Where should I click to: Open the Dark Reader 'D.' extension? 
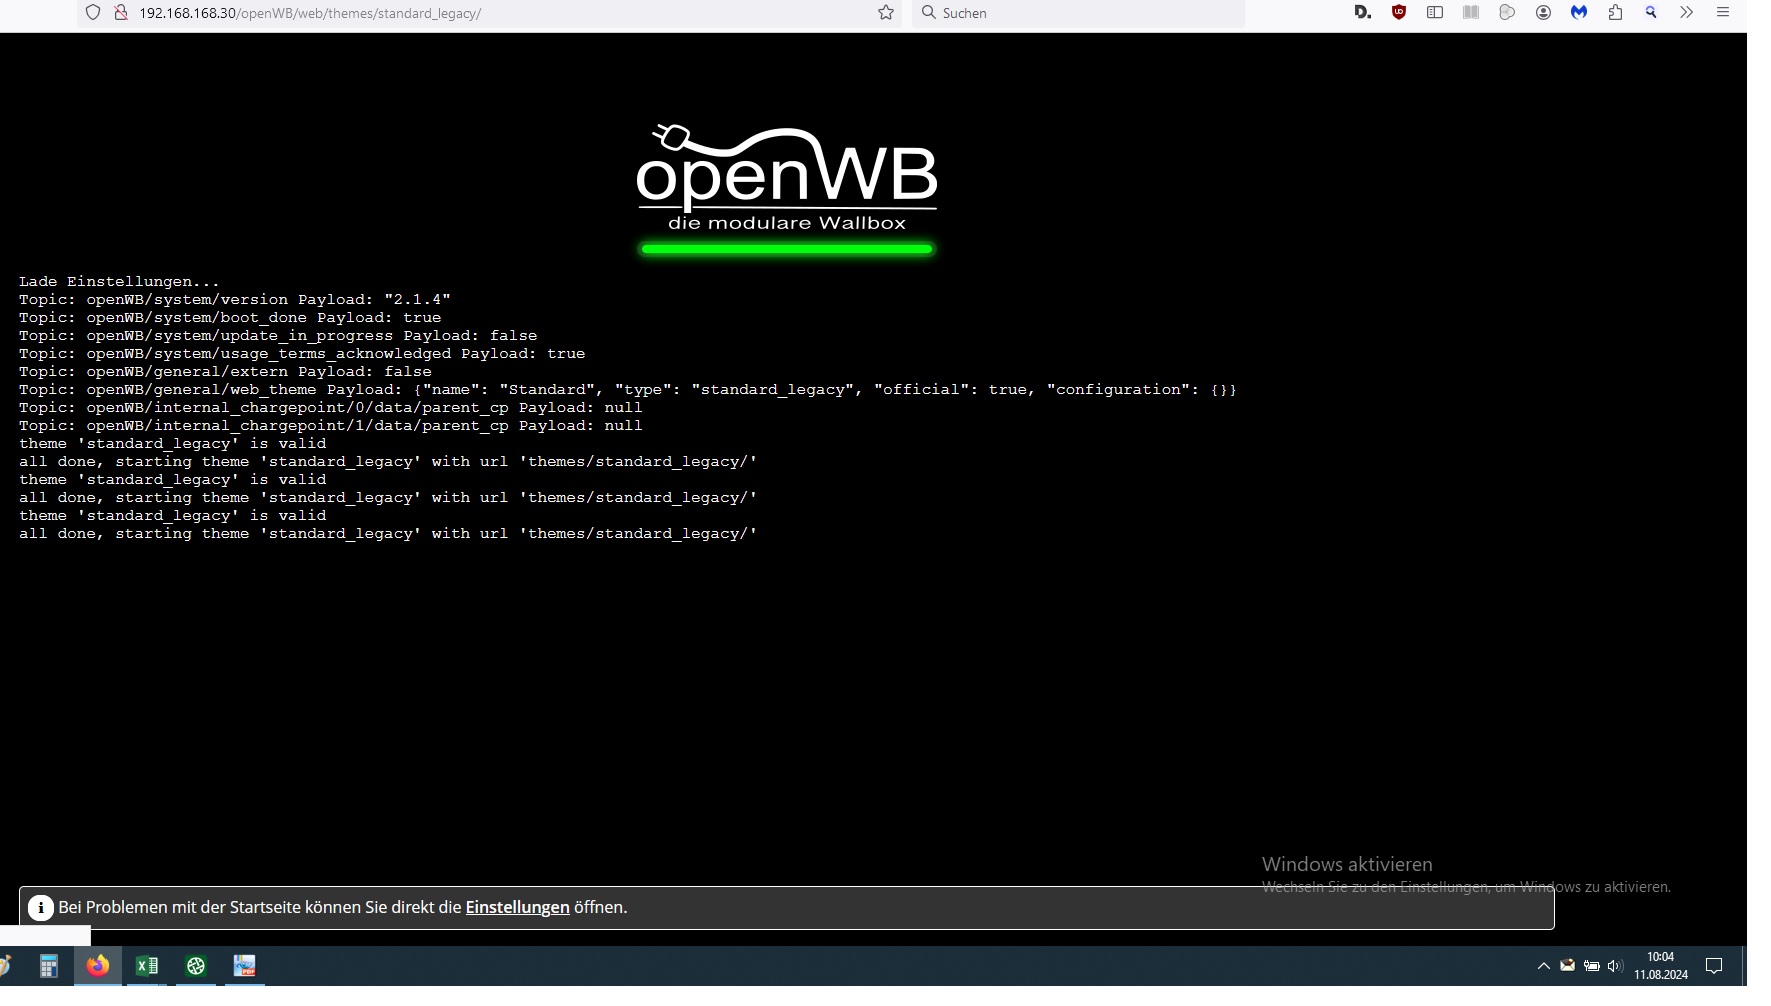pyautogui.click(x=1362, y=13)
